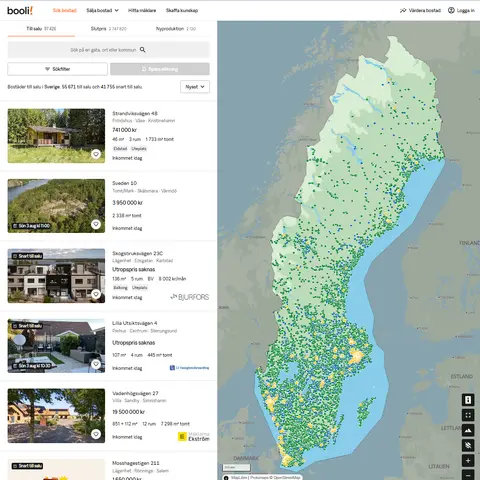
Task: Toggle the crossed-out map layers icon
Action: (468, 445)
